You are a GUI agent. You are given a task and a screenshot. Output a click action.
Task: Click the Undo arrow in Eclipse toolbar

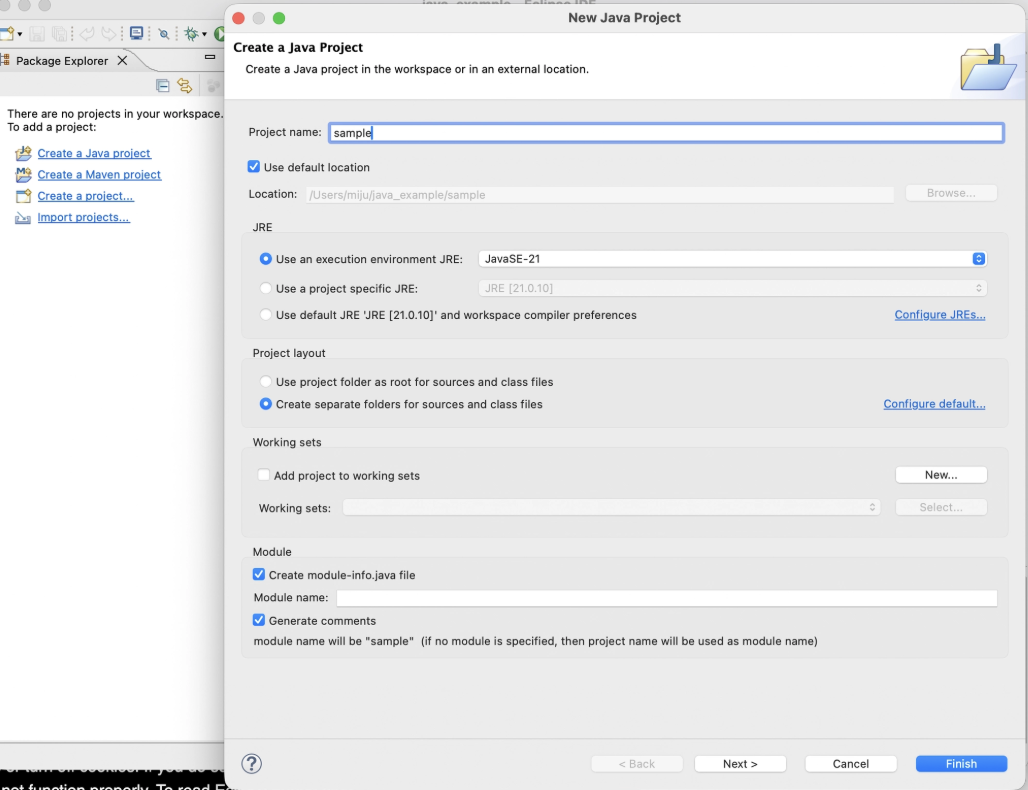(x=87, y=33)
